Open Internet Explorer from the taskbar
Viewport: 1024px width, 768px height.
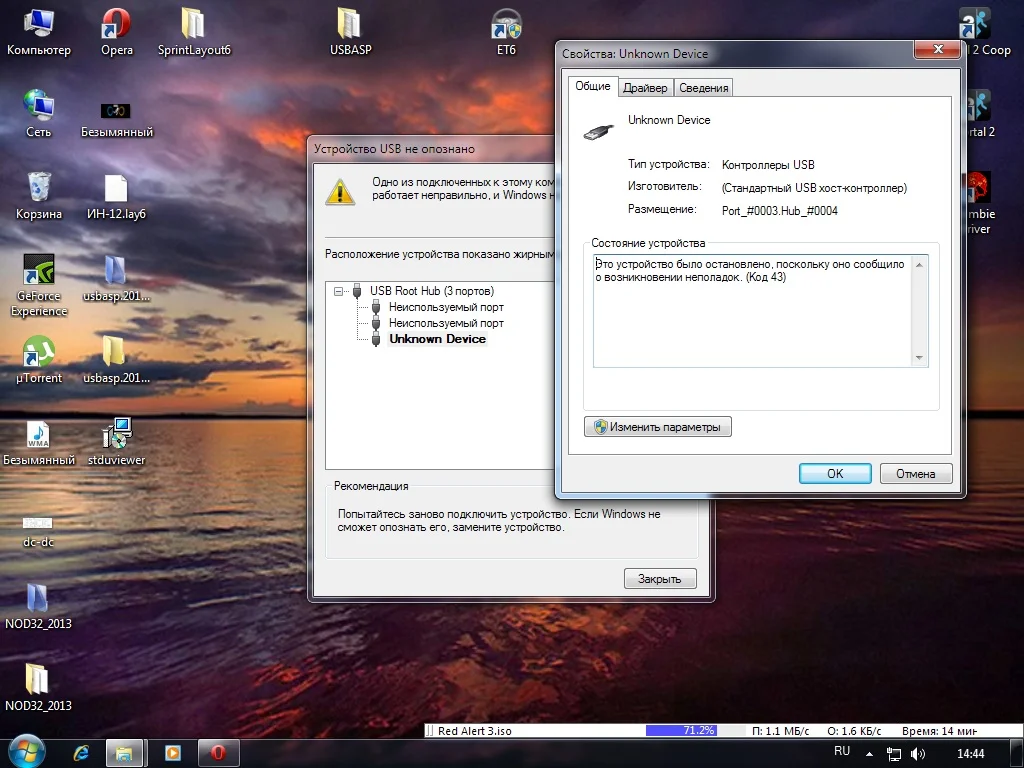click(81, 753)
